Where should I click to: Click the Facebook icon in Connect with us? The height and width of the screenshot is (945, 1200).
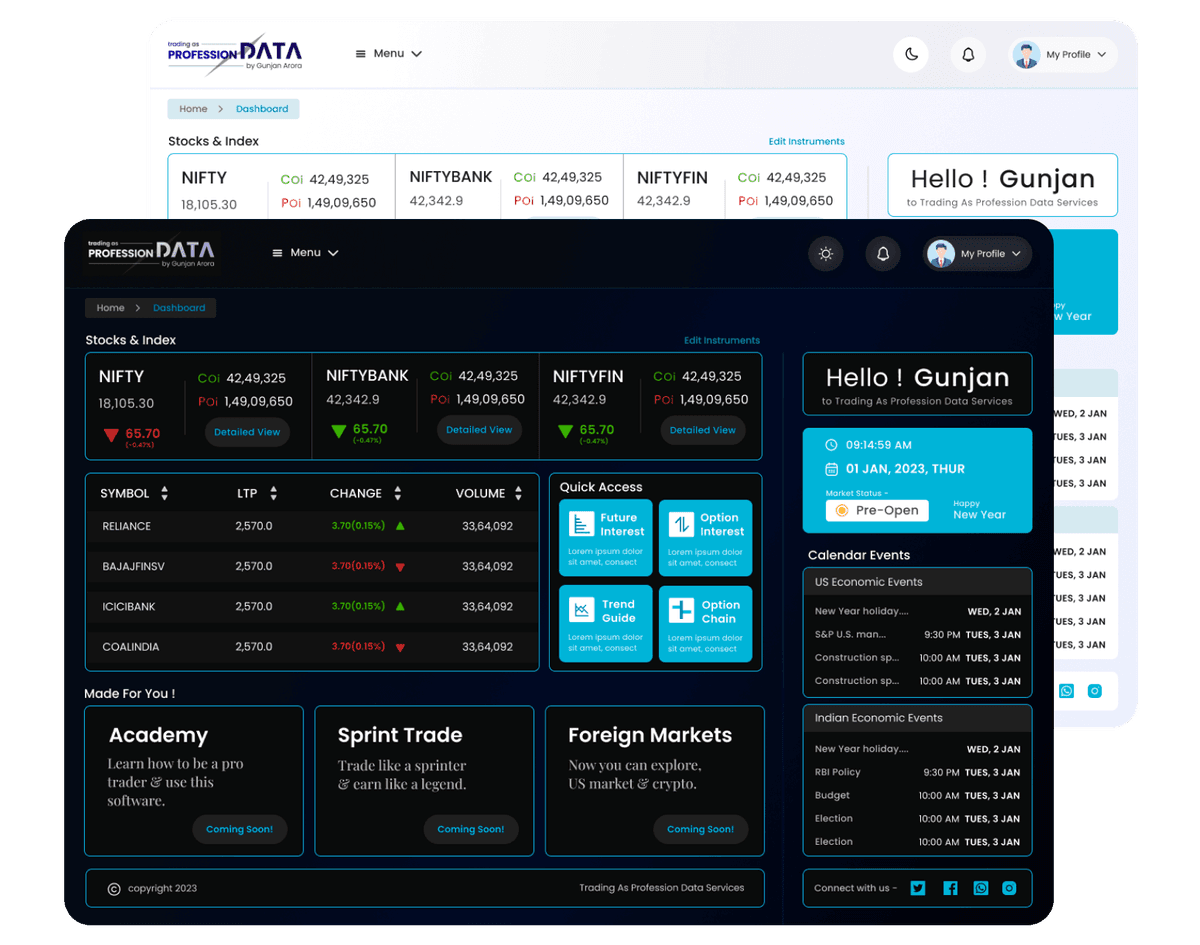pos(950,887)
